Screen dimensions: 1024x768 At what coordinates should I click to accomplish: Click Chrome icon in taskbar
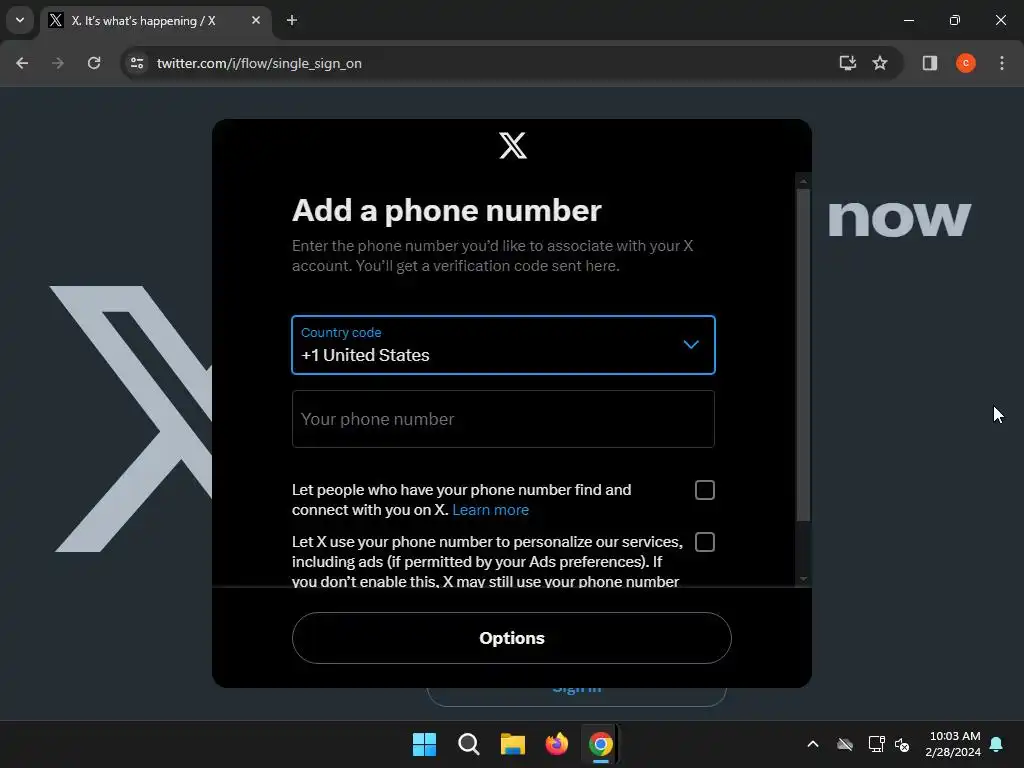click(600, 744)
